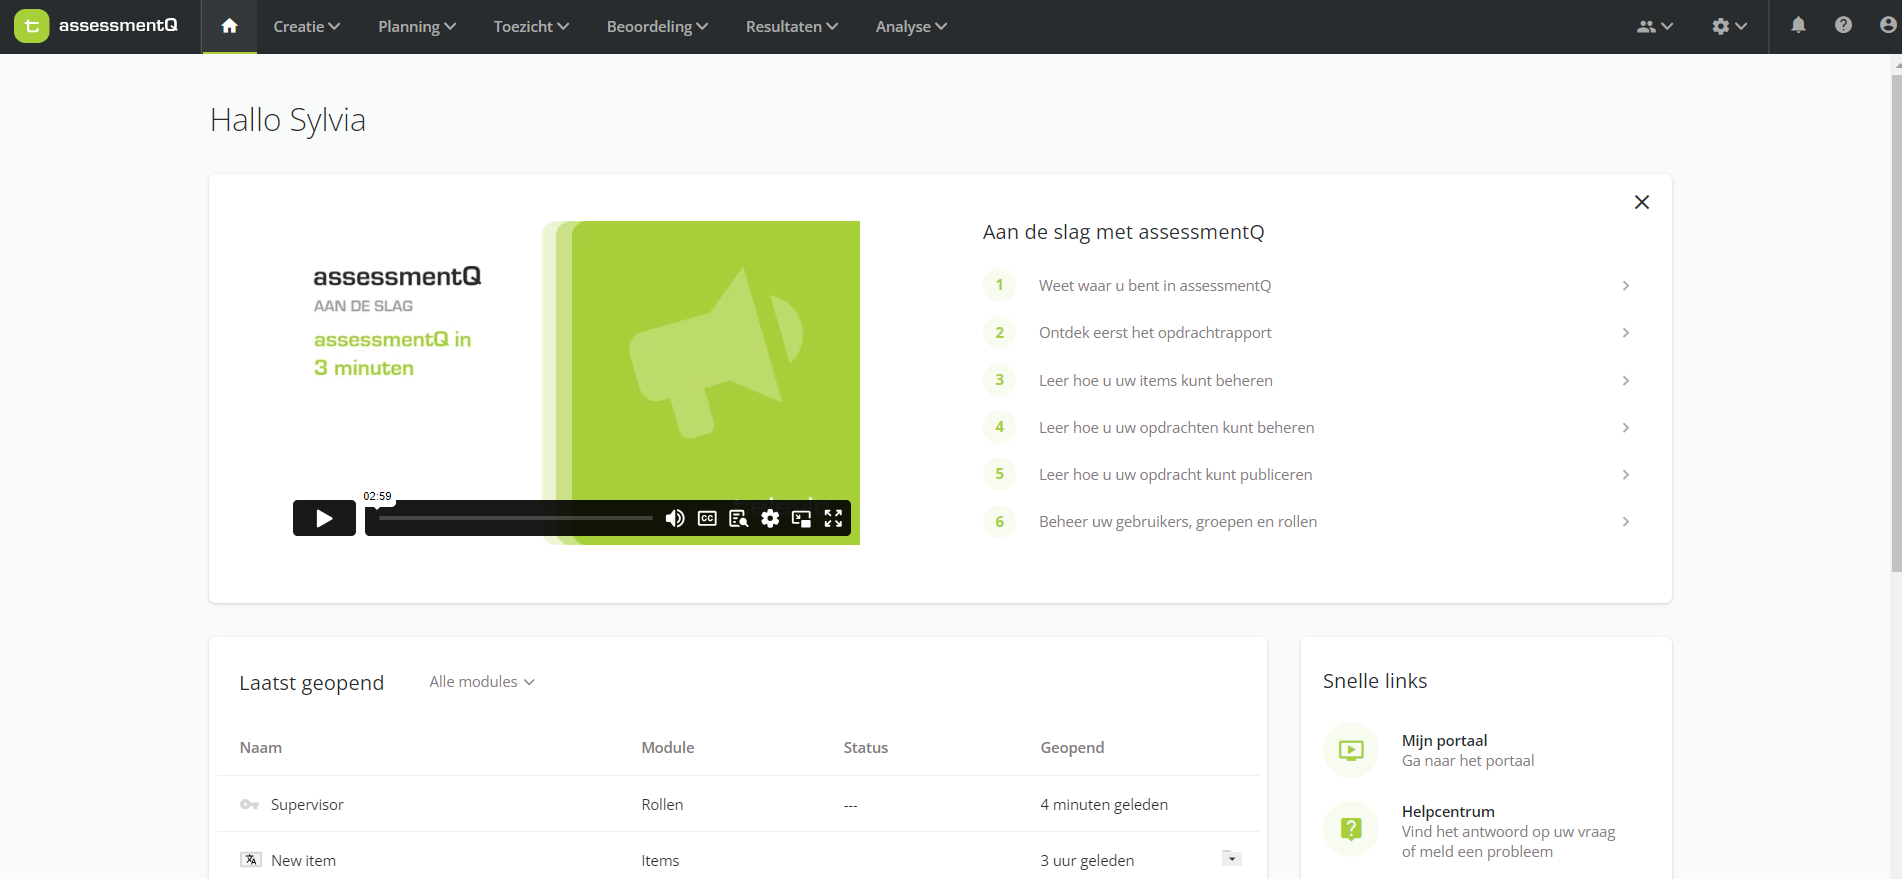The height and width of the screenshot is (879, 1902).
Task: Open the Analyse menu
Action: coord(911,27)
